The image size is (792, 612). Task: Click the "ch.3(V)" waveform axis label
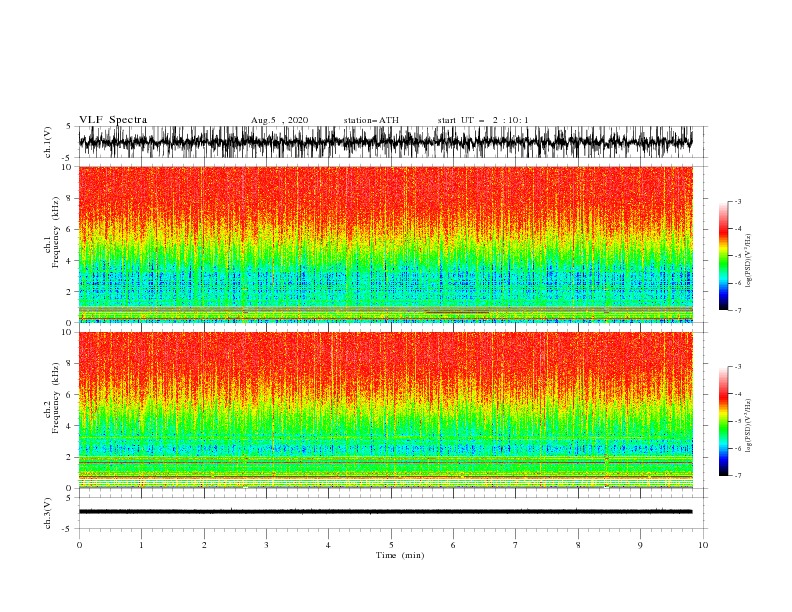click(x=48, y=513)
